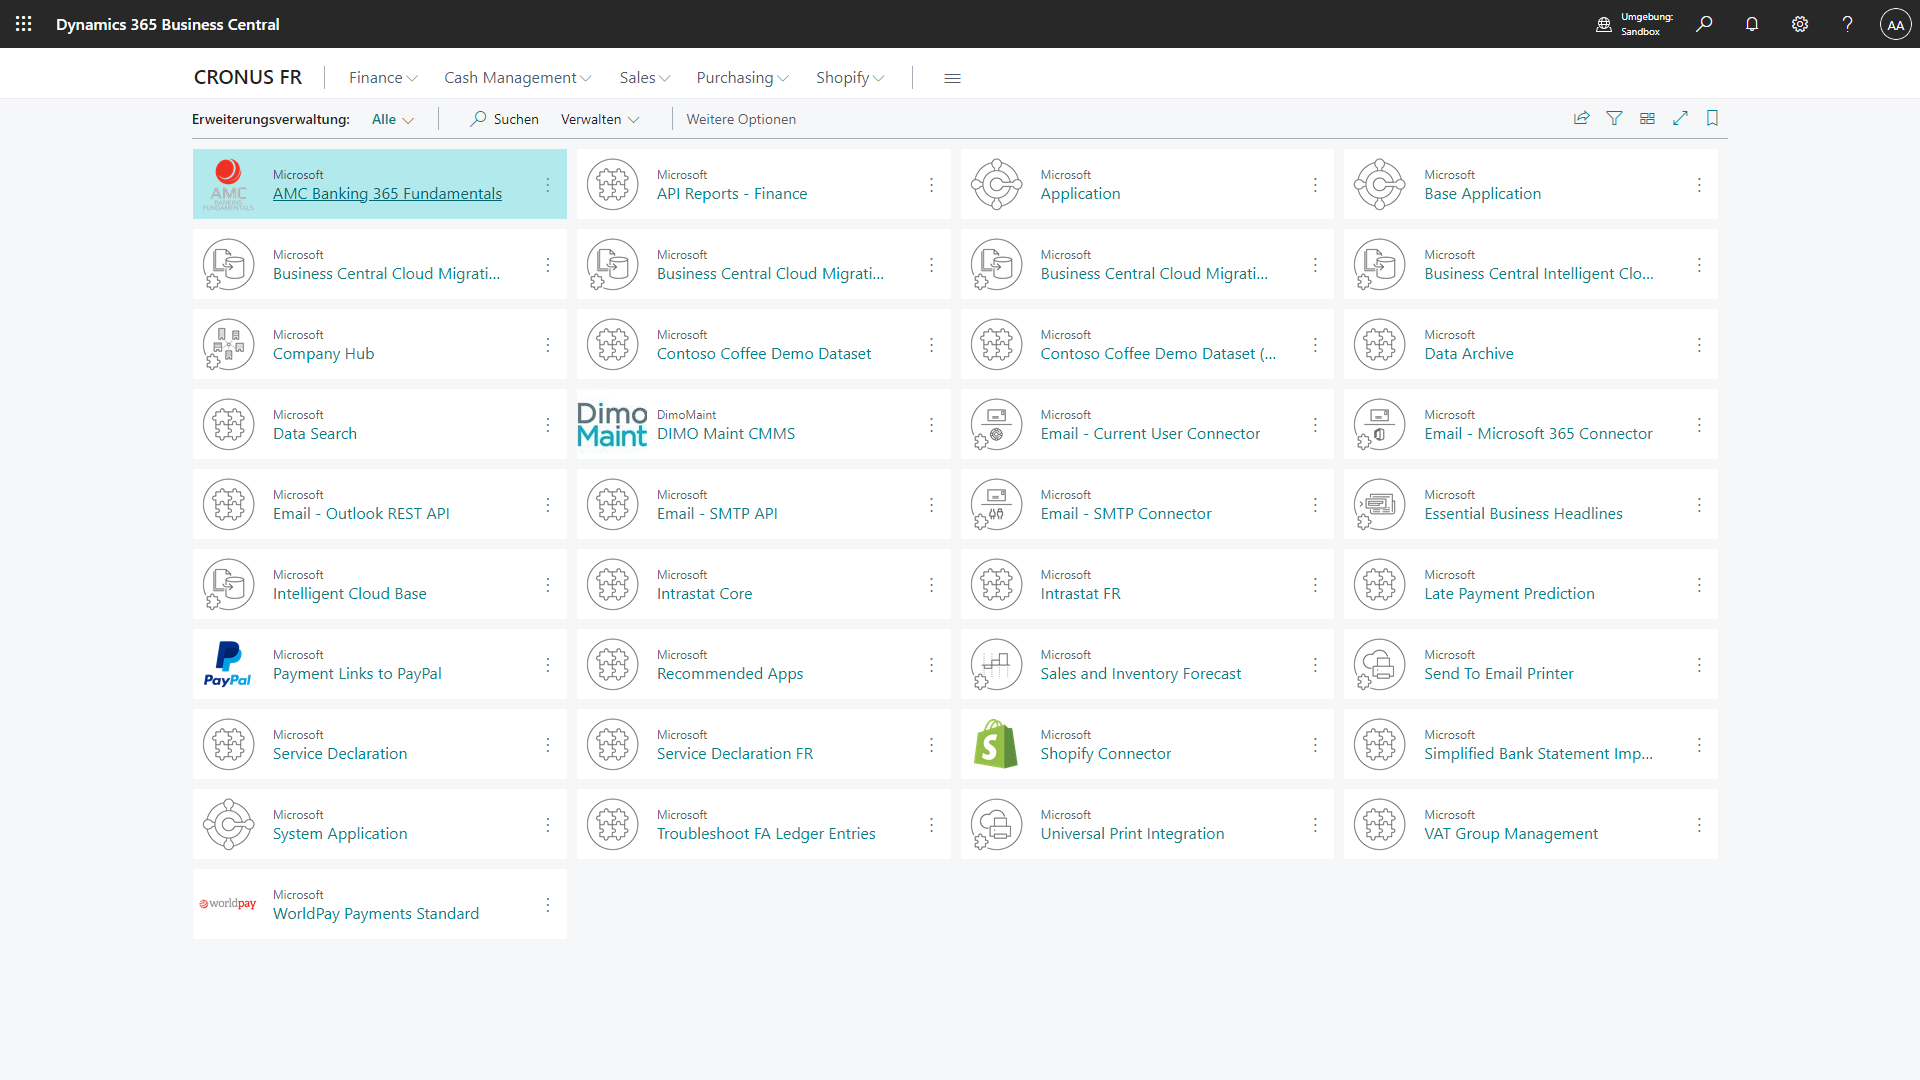Click the AMC Banking logo thumbnail

tap(229, 184)
